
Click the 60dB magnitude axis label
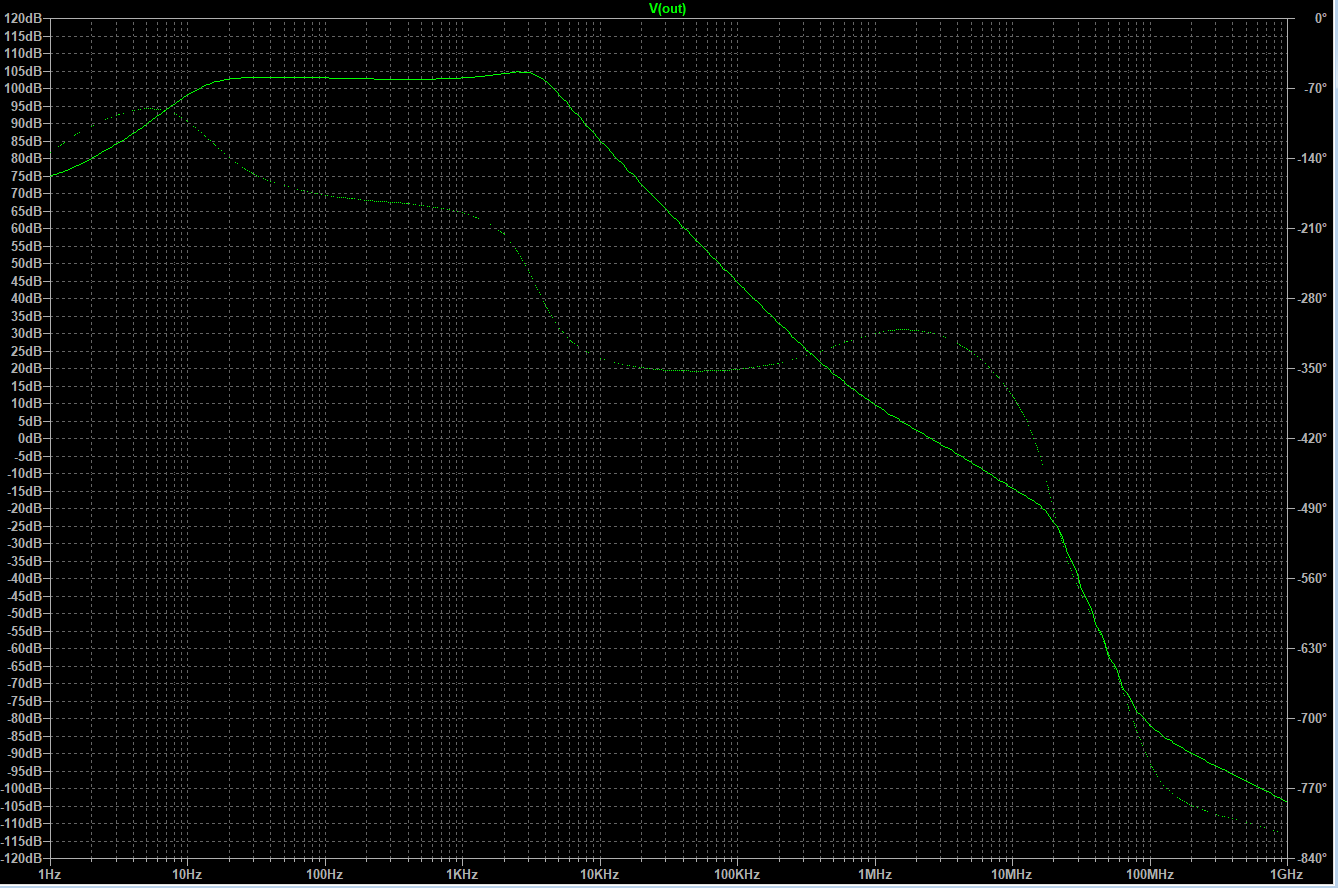click(27, 228)
